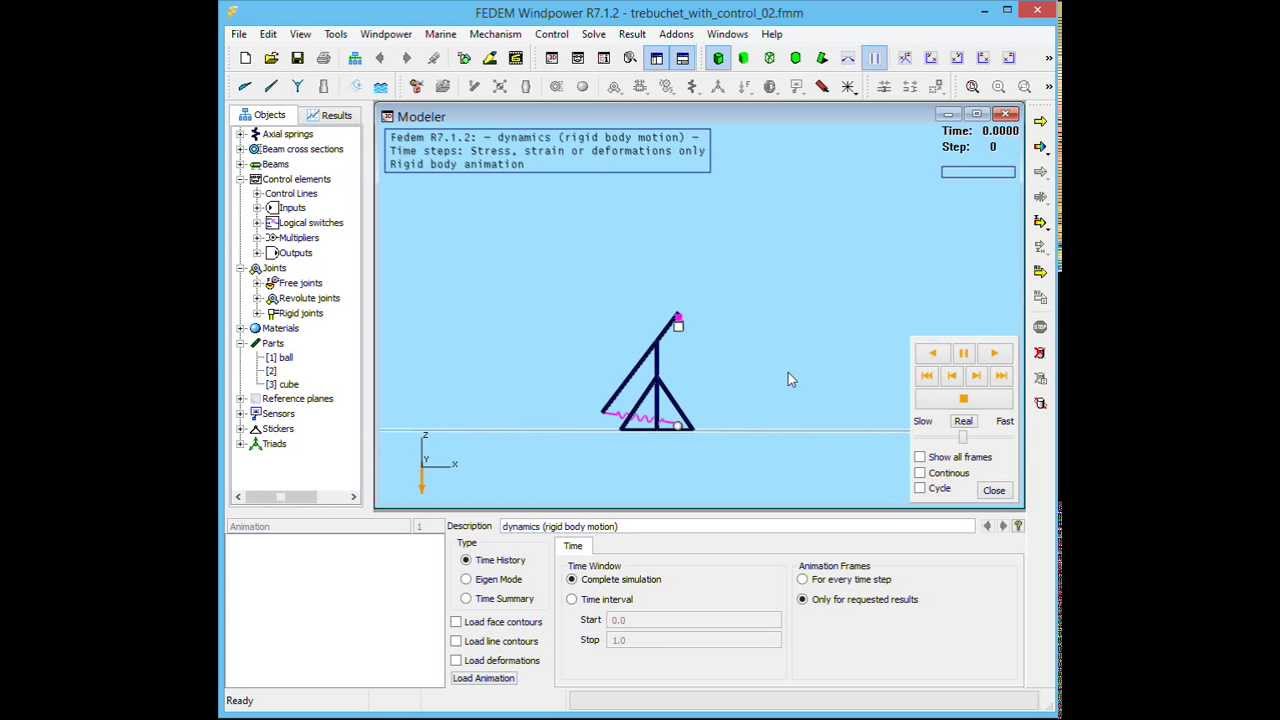Enable Continous checkbox

click(920, 473)
